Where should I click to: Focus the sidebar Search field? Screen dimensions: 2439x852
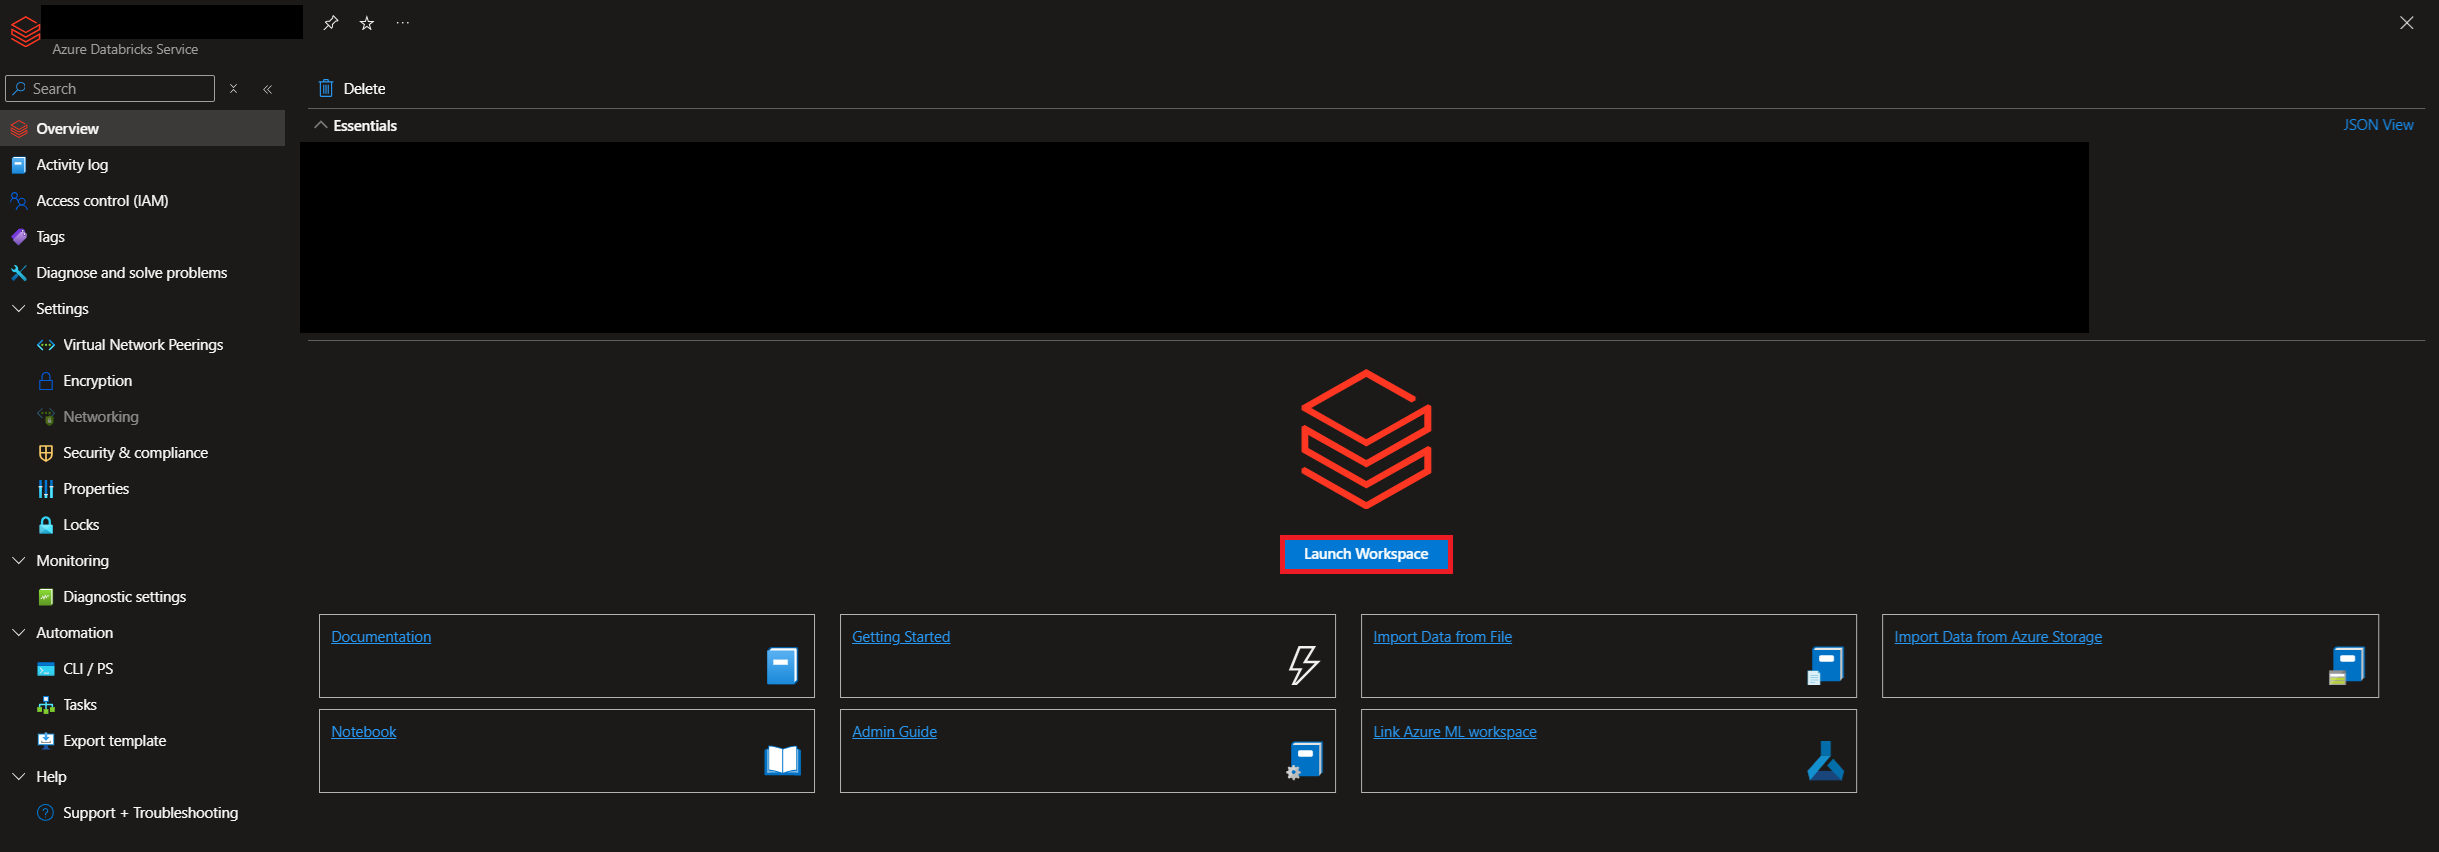(x=110, y=89)
